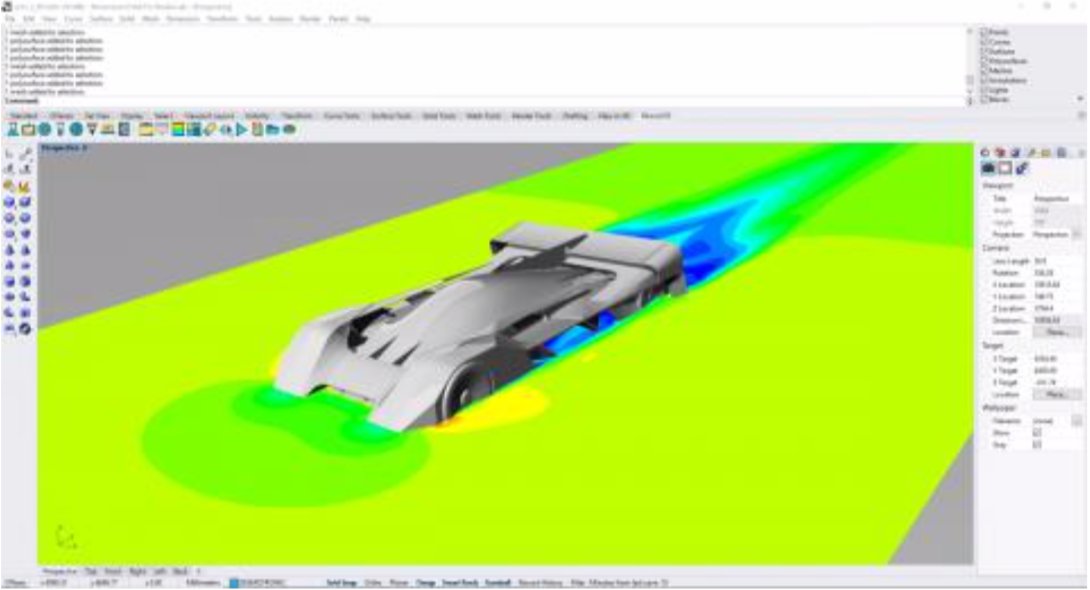Click the blue play triangle run icon
The height and width of the screenshot is (590, 1090).
241,129
